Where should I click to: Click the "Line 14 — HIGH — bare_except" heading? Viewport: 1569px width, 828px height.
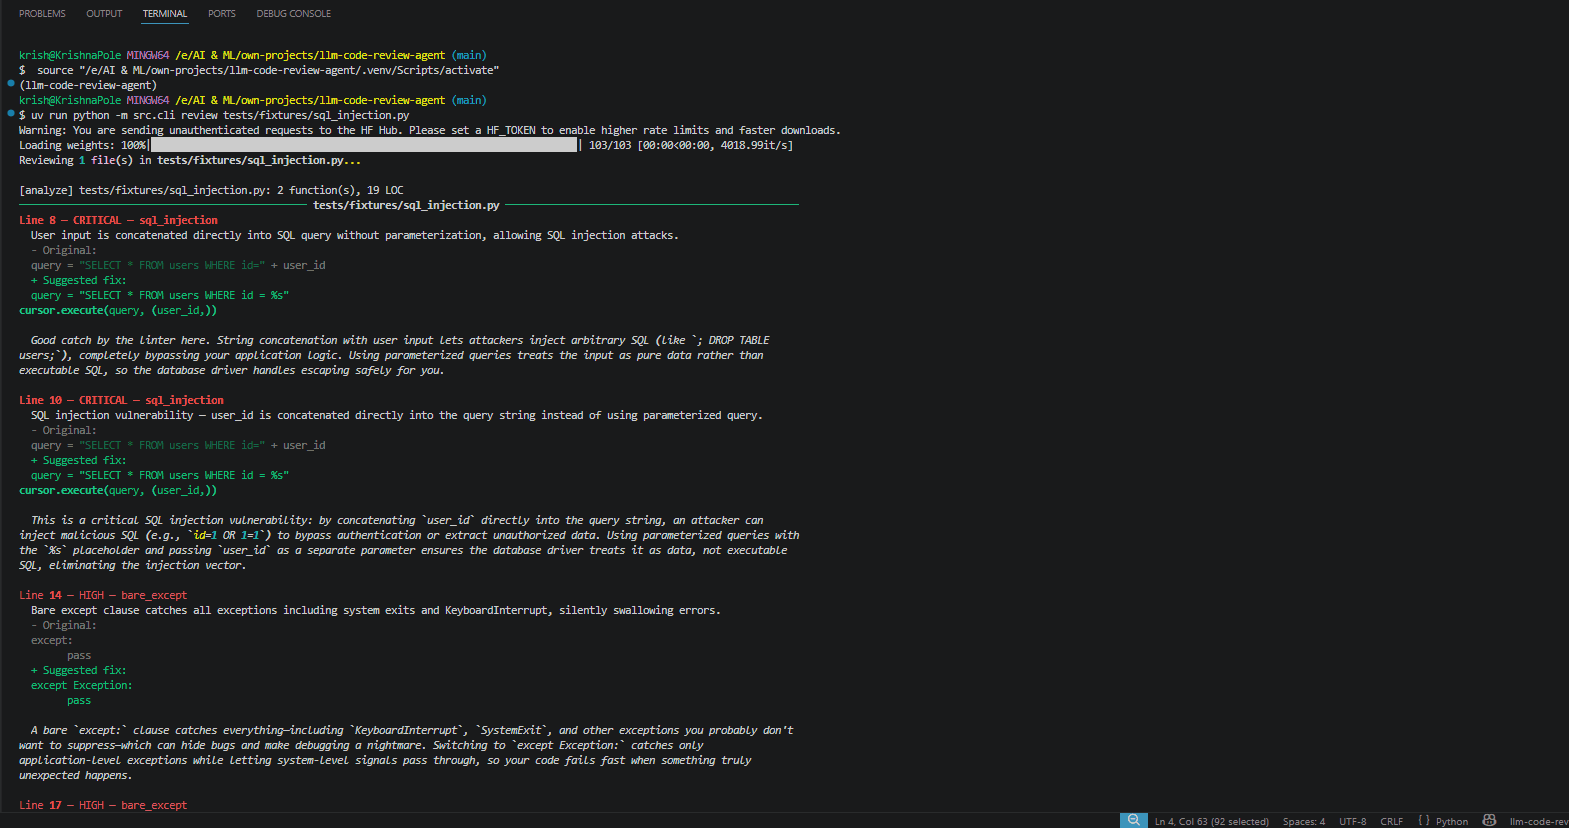tap(103, 595)
